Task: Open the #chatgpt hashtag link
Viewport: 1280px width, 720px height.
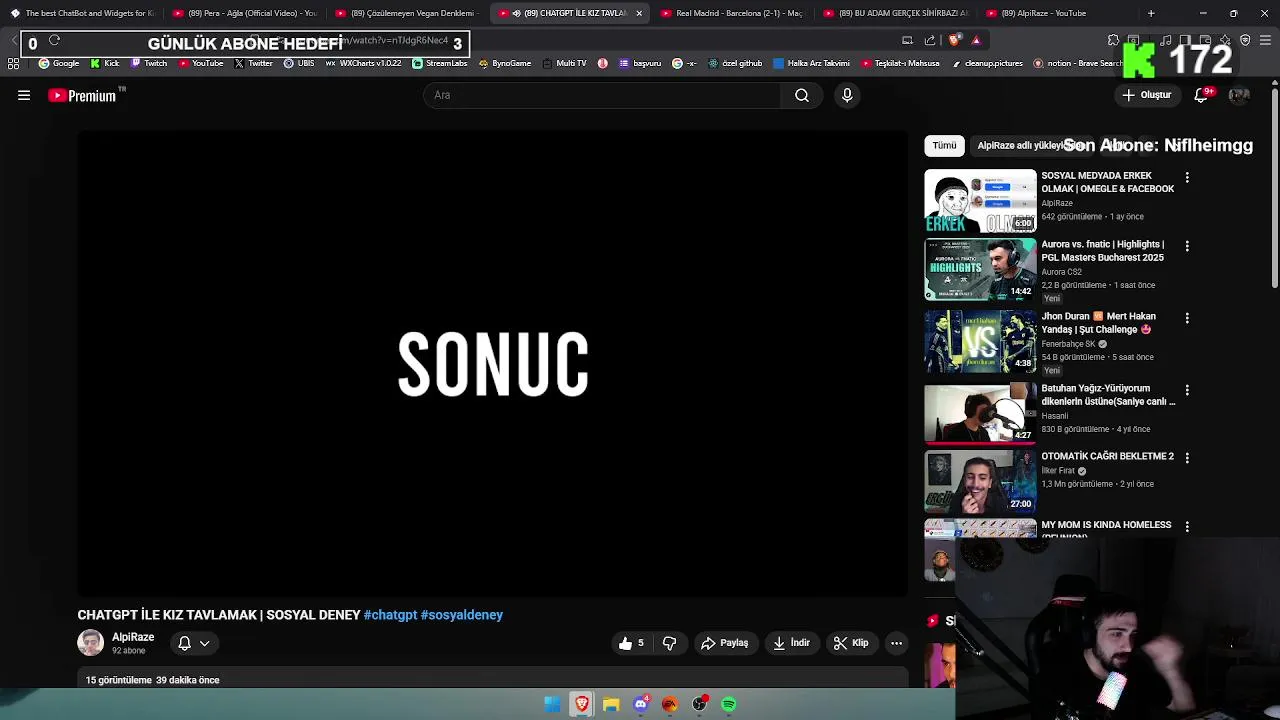Action: click(x=390, y=615)
